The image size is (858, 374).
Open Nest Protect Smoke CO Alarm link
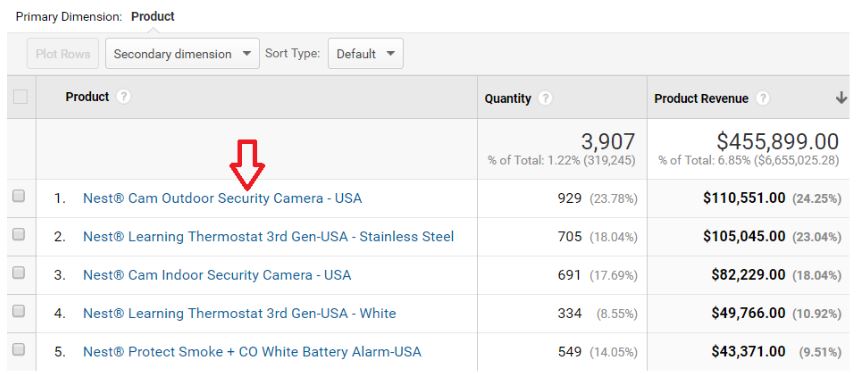click(x=252, y=352)
